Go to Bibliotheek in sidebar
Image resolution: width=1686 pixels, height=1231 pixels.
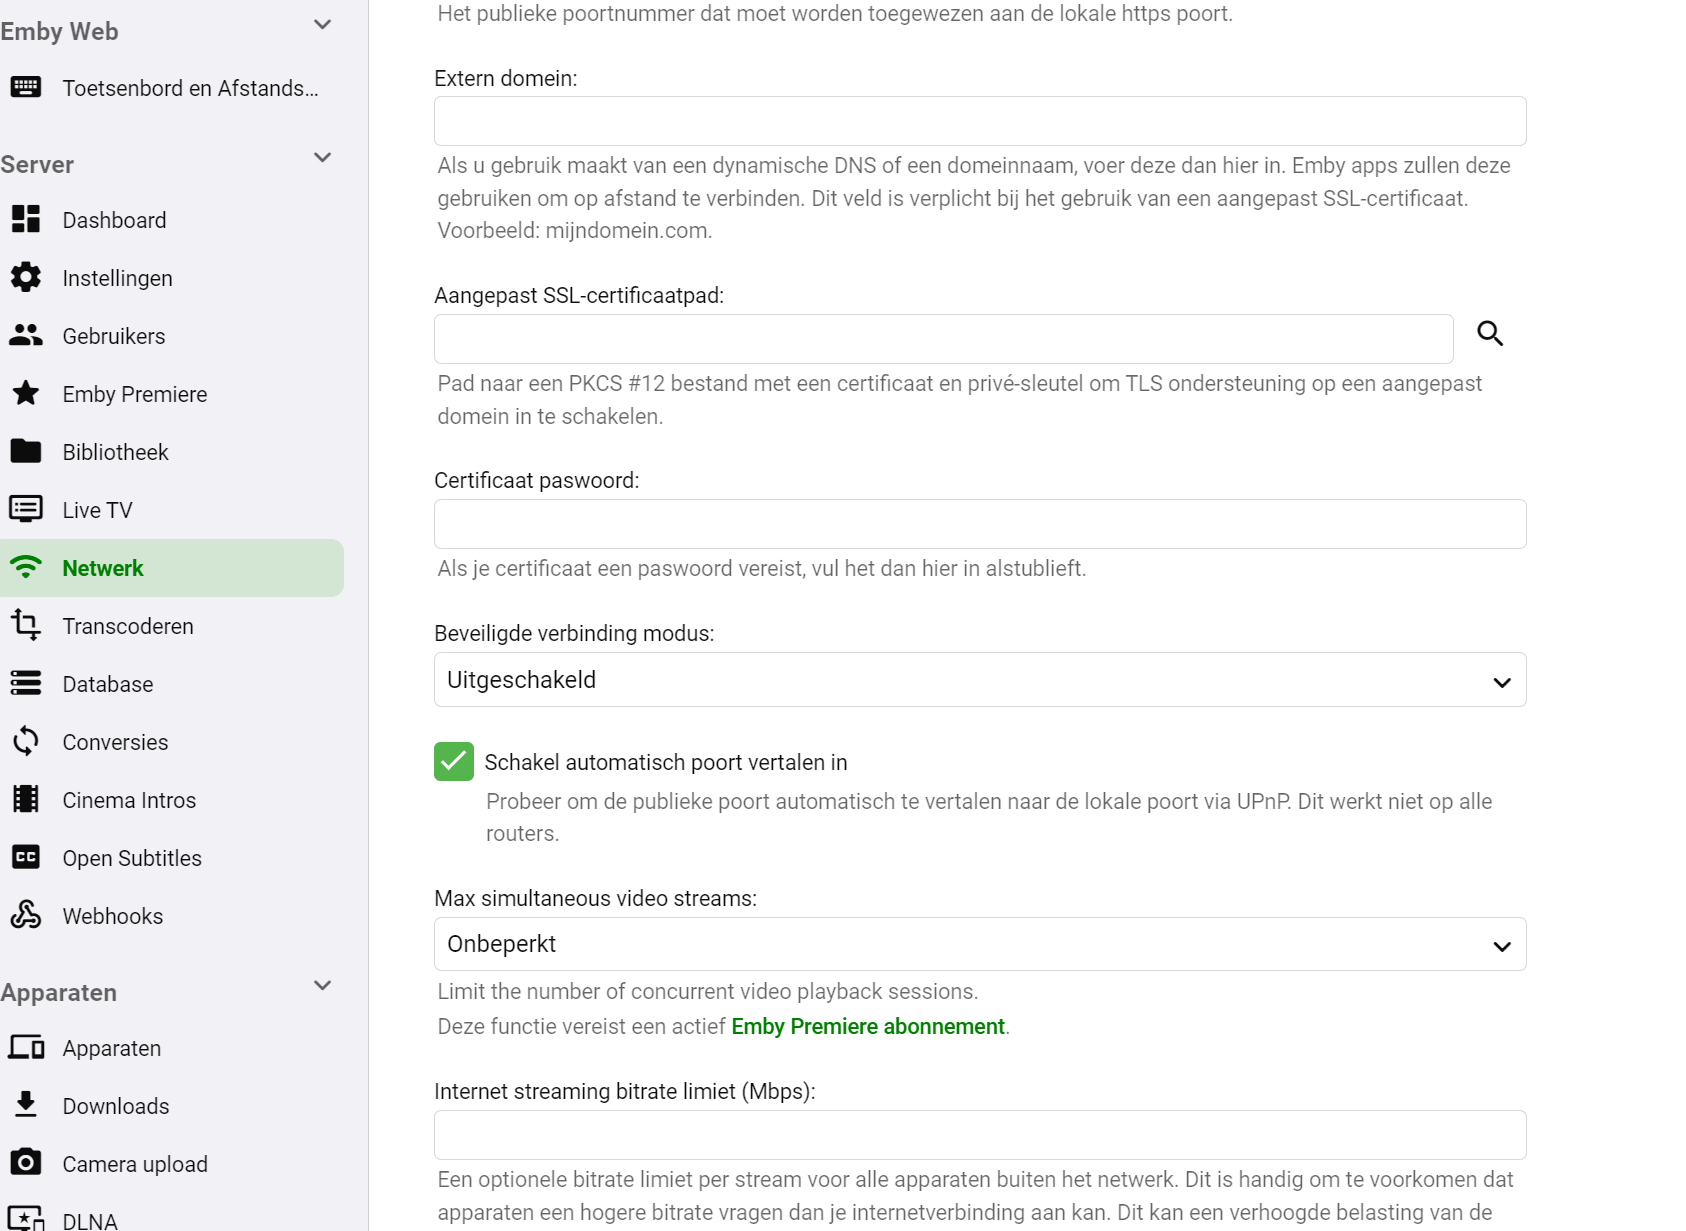[x=115, y=452]
